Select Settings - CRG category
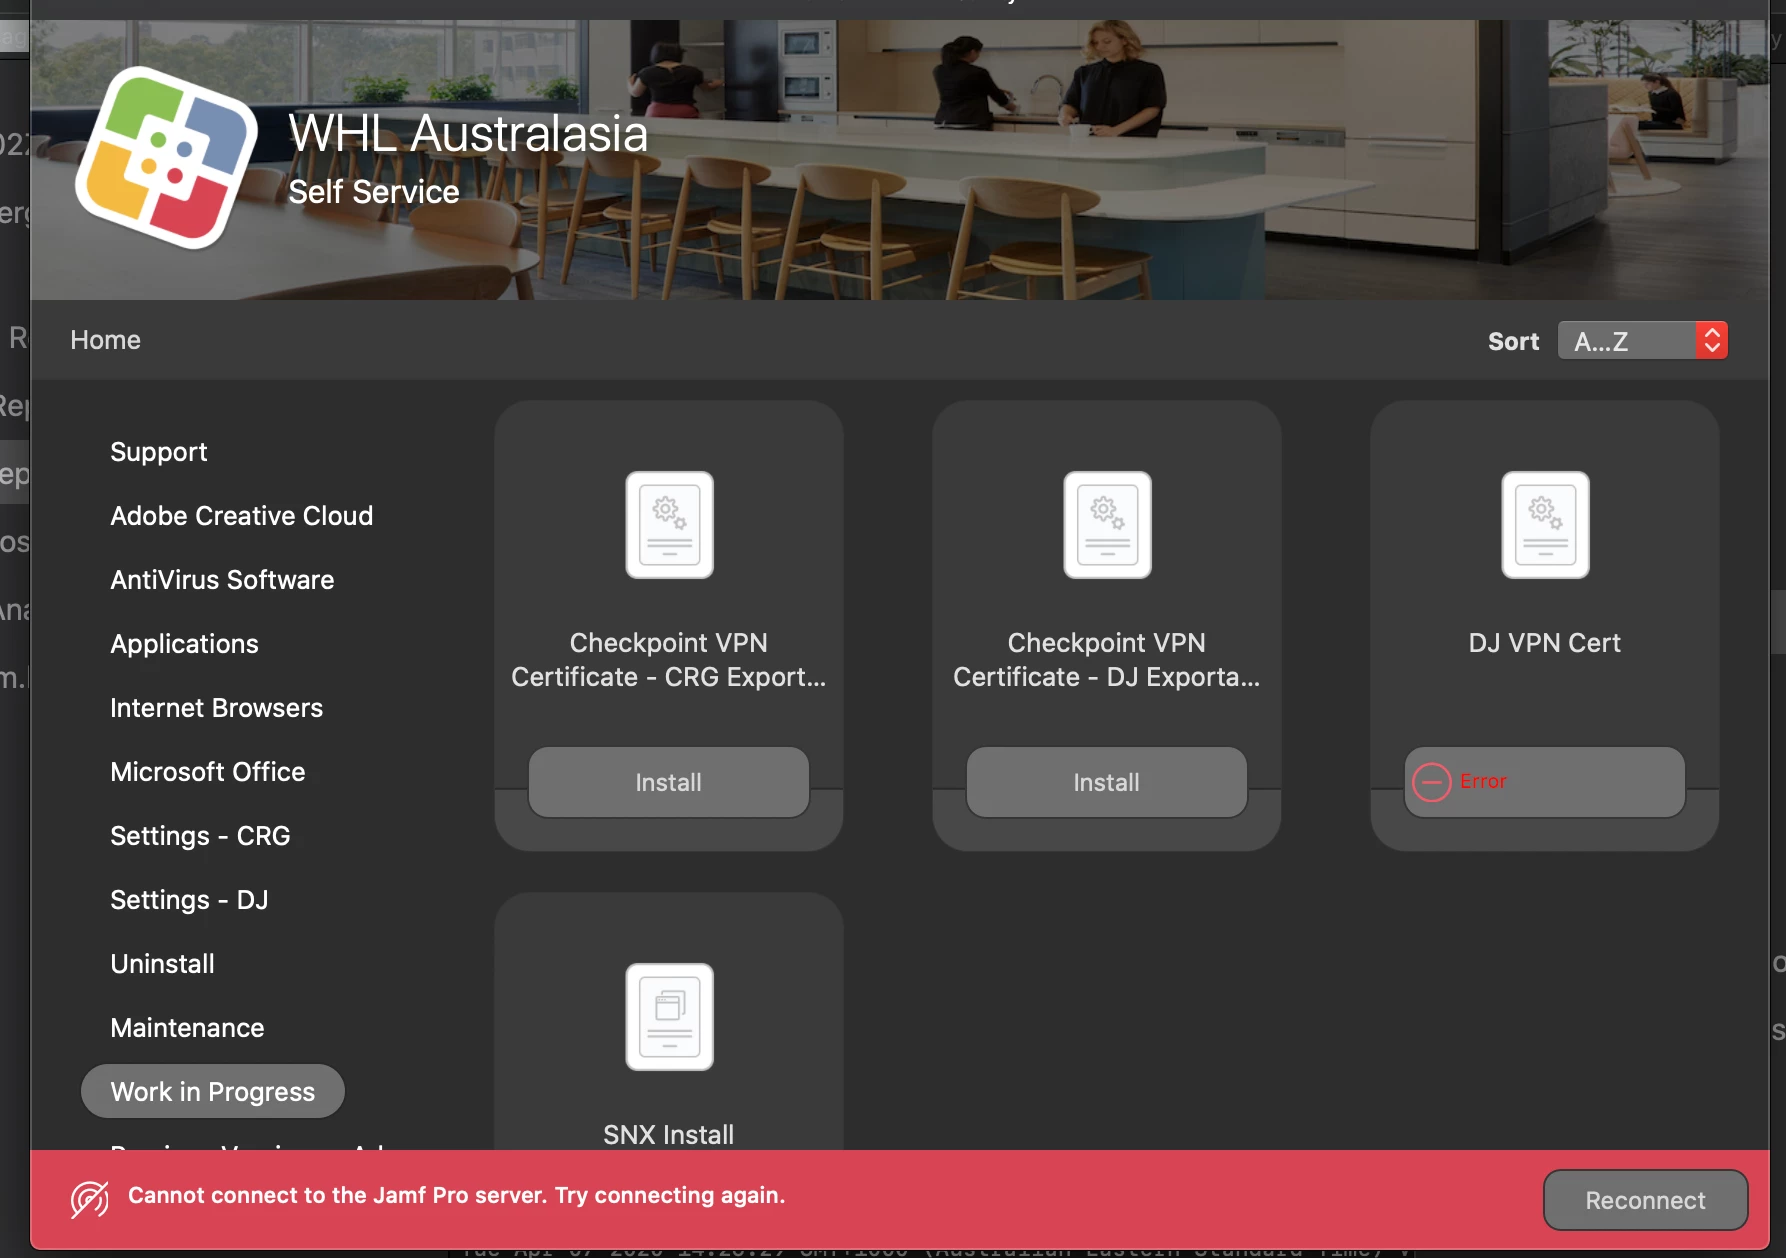Viewport: 1786px width, 1258px height. point(200,836)
